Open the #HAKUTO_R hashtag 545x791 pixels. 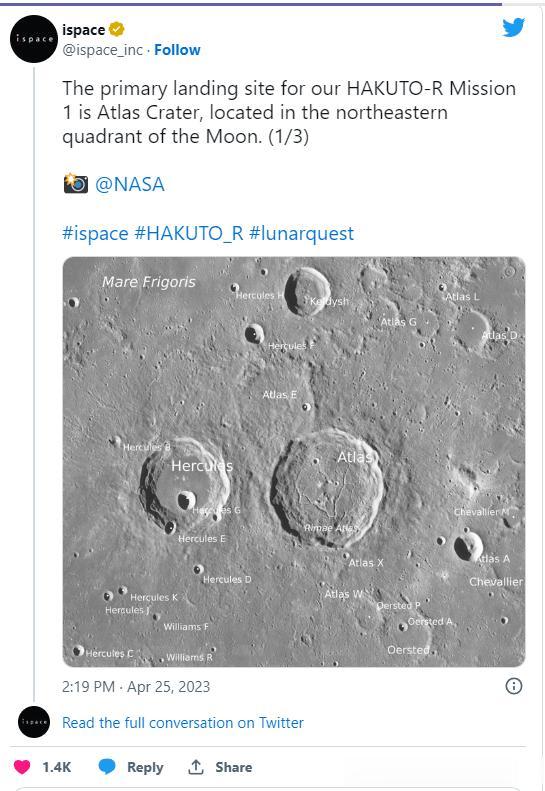pos(189,234)
